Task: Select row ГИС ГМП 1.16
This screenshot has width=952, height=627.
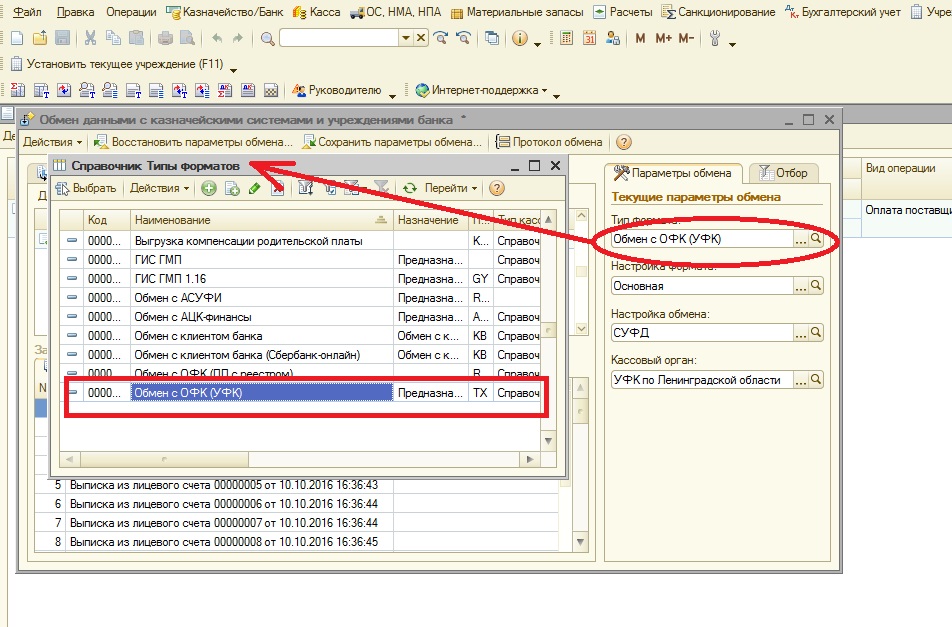Action: click(x=300, y=279)
